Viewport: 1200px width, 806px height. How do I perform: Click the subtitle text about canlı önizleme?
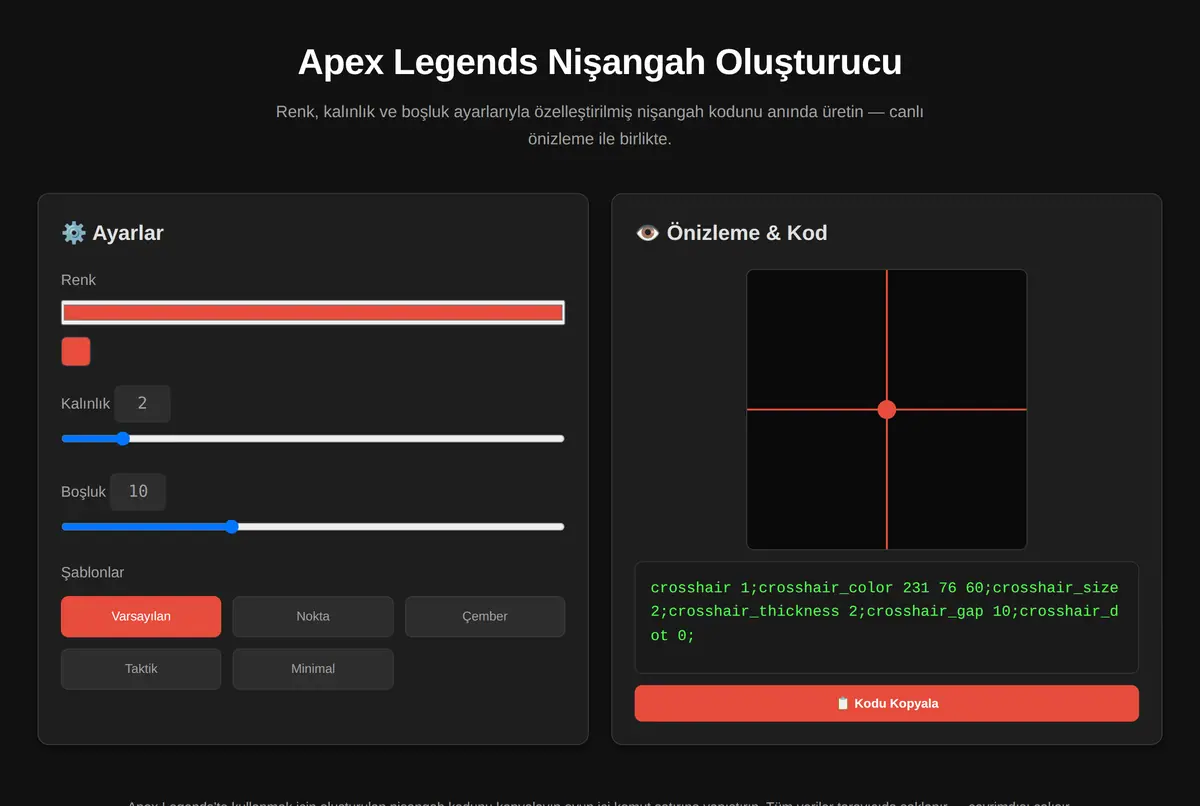[600, 125]
